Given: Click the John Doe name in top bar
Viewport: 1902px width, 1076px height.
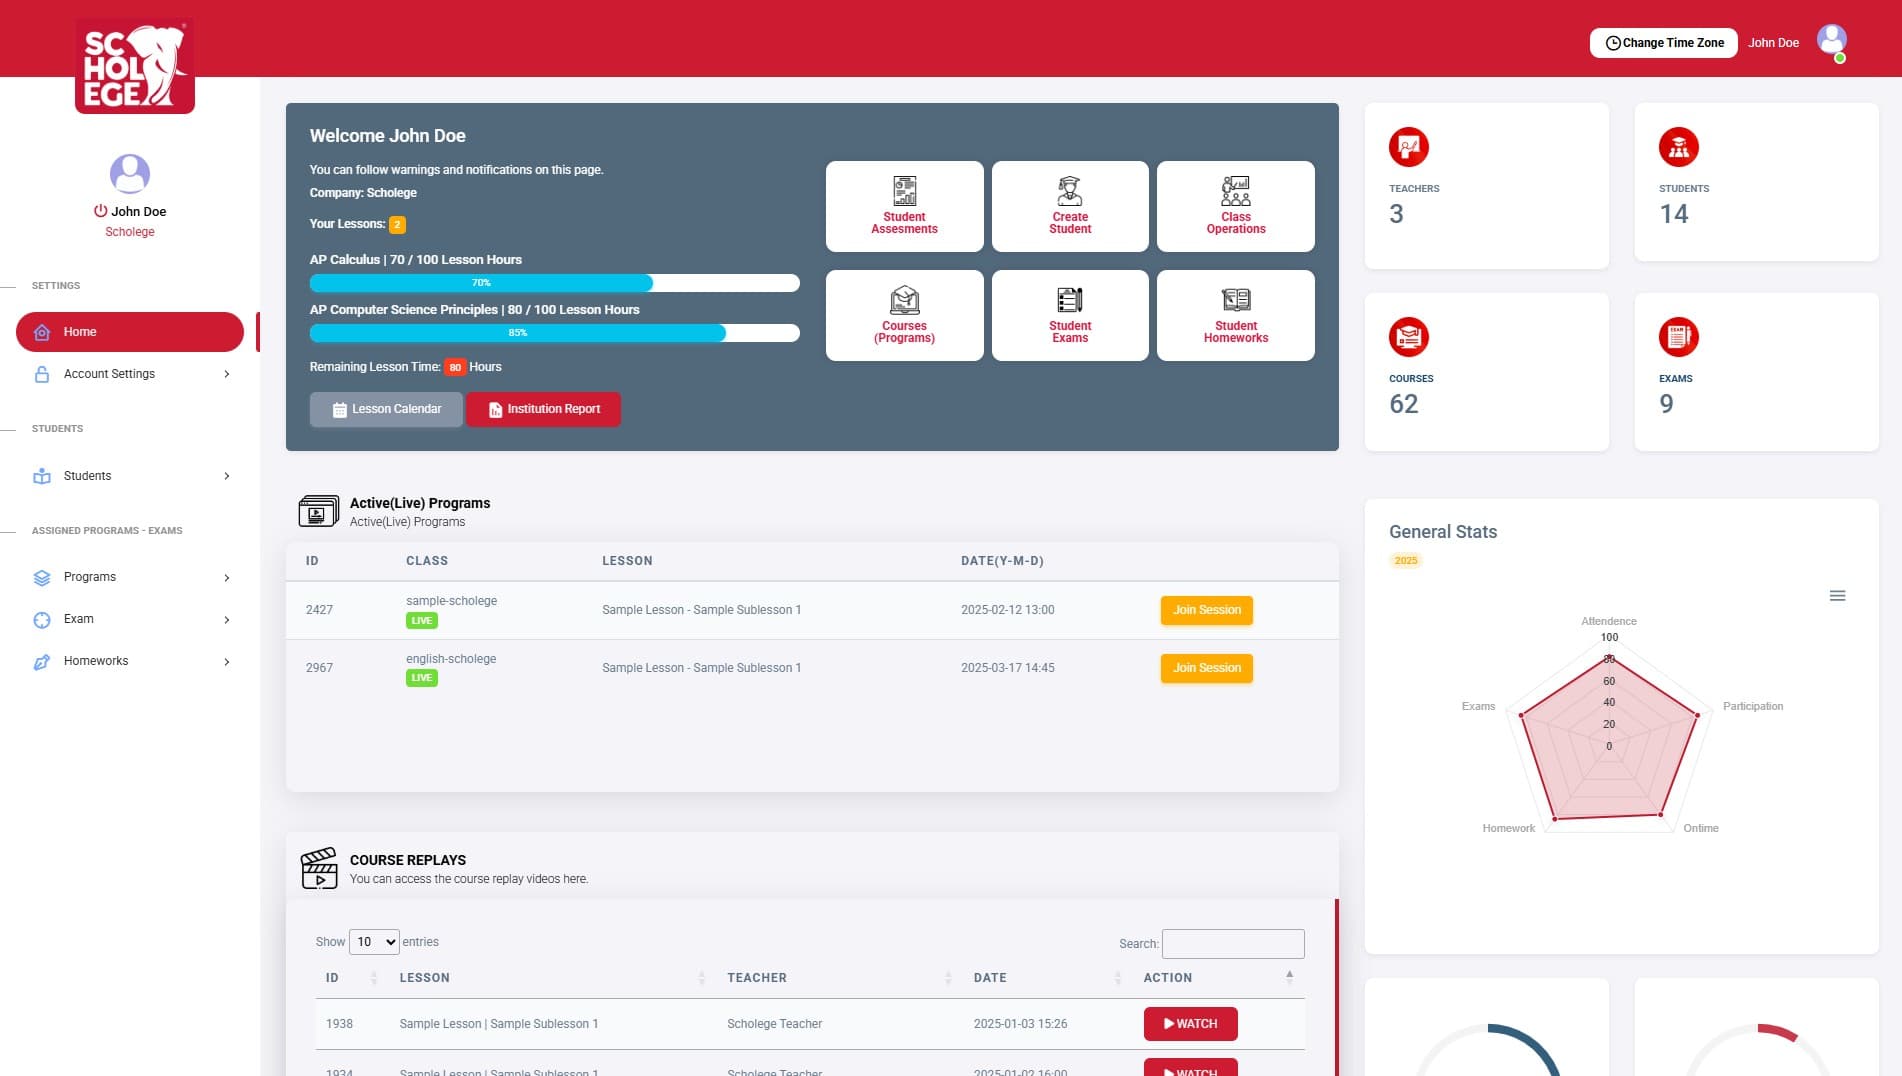Looking at the screenshot, I should click(x=1773, y=43).
